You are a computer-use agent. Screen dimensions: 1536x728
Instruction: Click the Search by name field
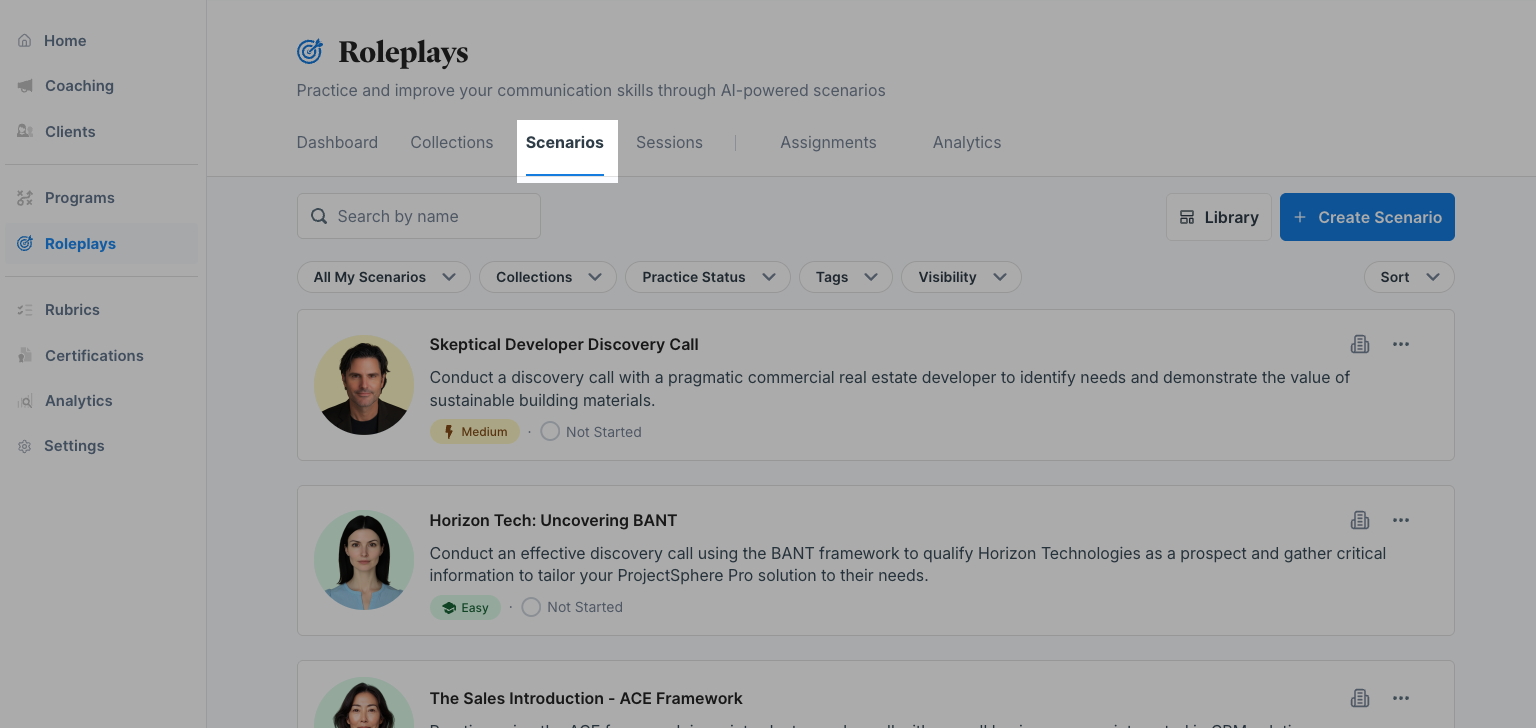click(419, 216)
